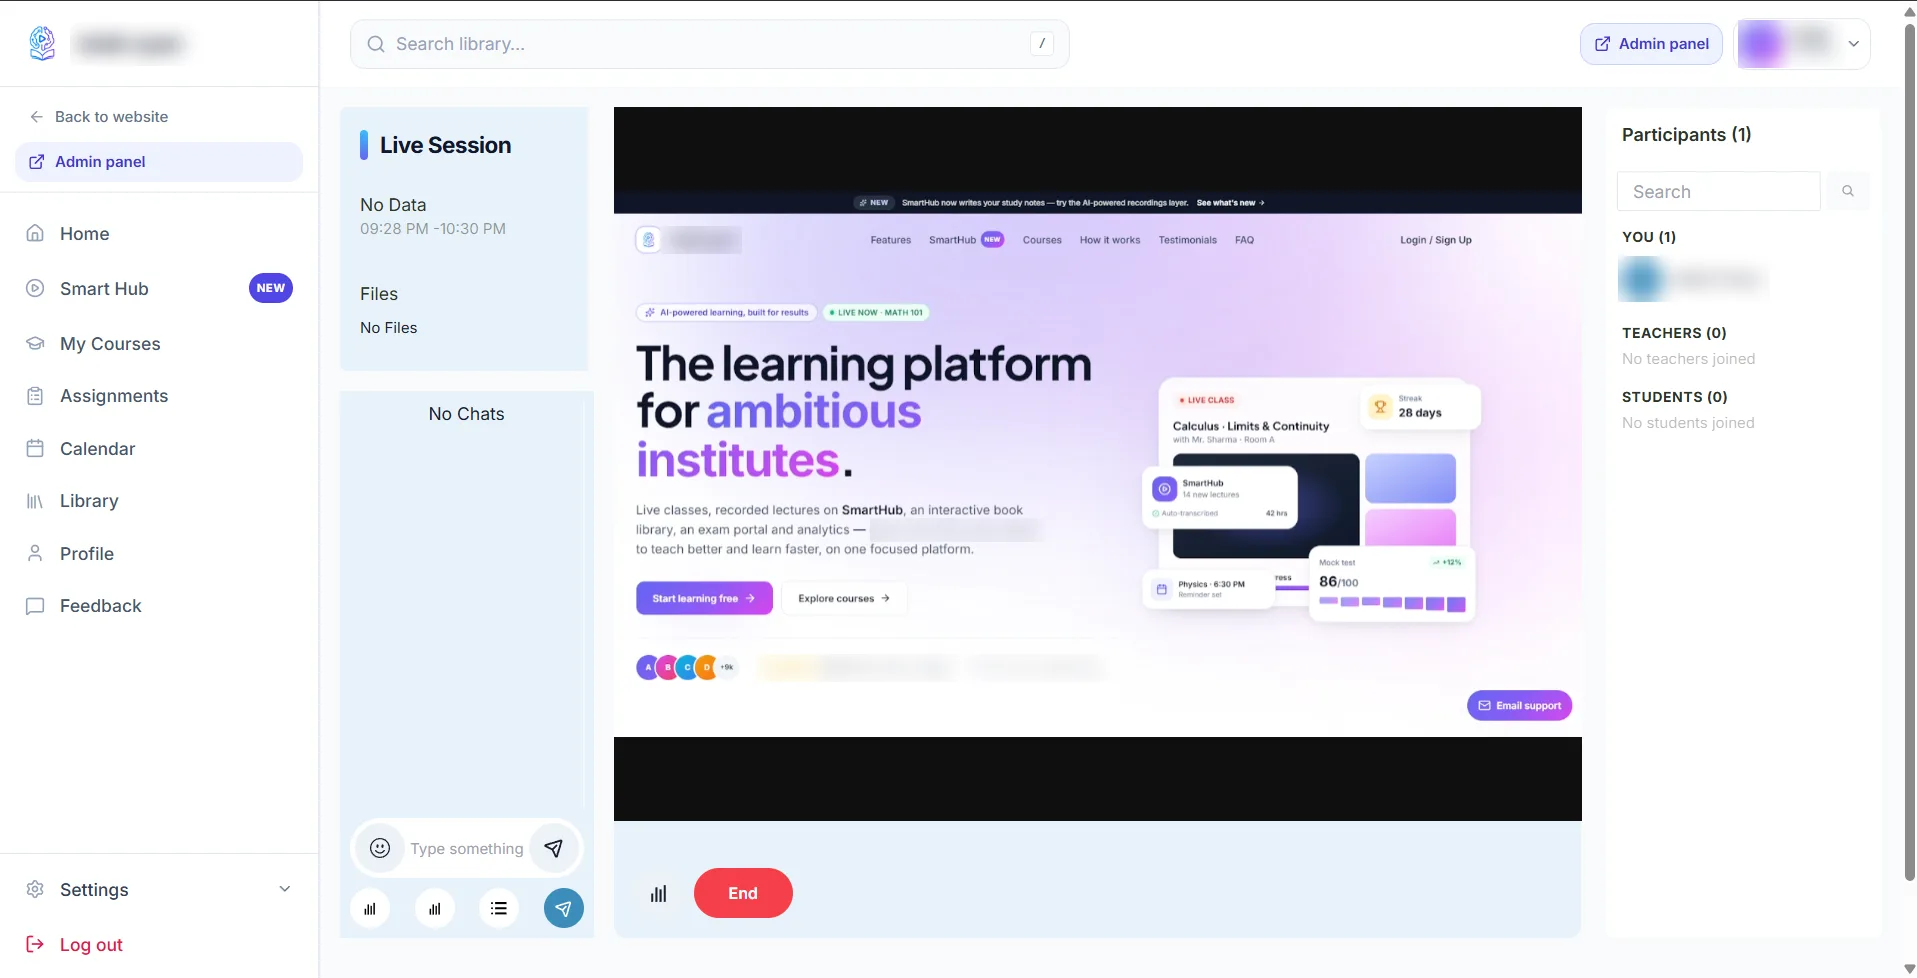This screenshot has width=1917, height=978.
Task: End the live session
Action: pos(743,893)
